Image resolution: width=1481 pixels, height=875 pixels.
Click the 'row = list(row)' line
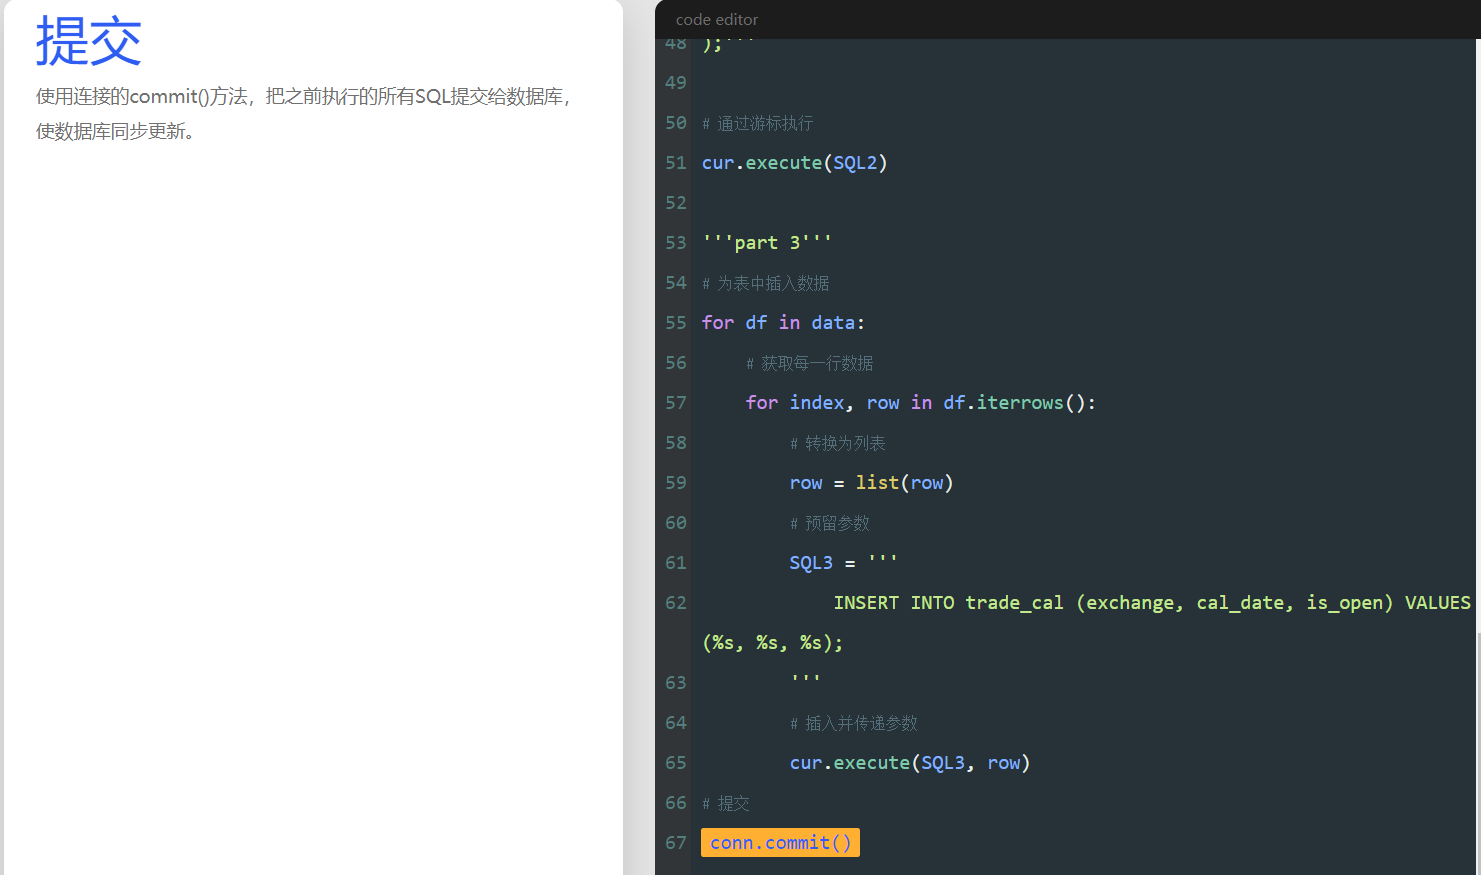click(x=871, y=482)
